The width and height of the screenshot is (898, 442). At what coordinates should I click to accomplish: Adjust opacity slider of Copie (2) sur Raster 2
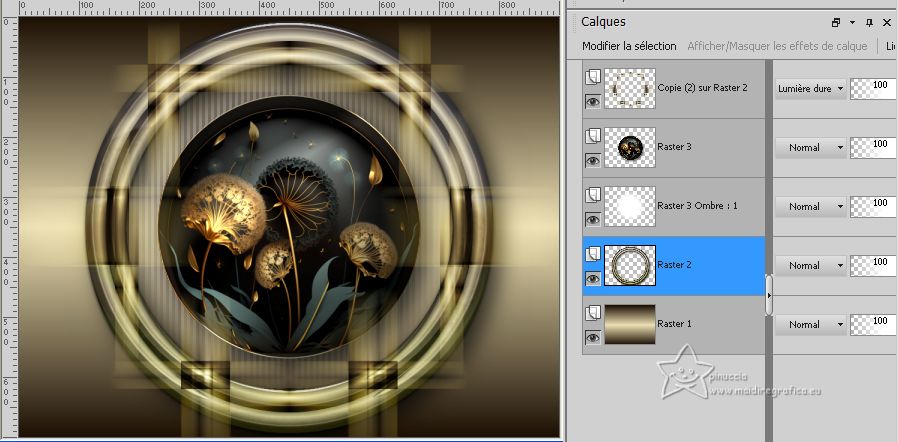(x=874, y=89)
